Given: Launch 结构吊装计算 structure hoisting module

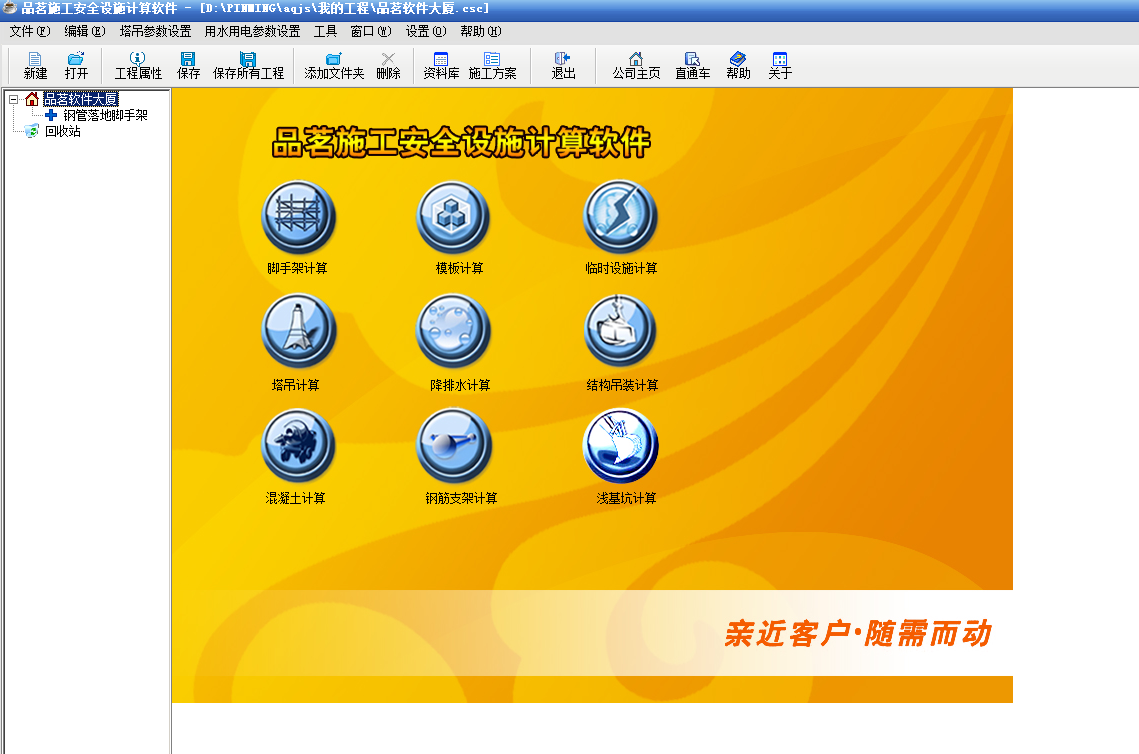Looking at the screenshot, I should click(x=620, y=331).
